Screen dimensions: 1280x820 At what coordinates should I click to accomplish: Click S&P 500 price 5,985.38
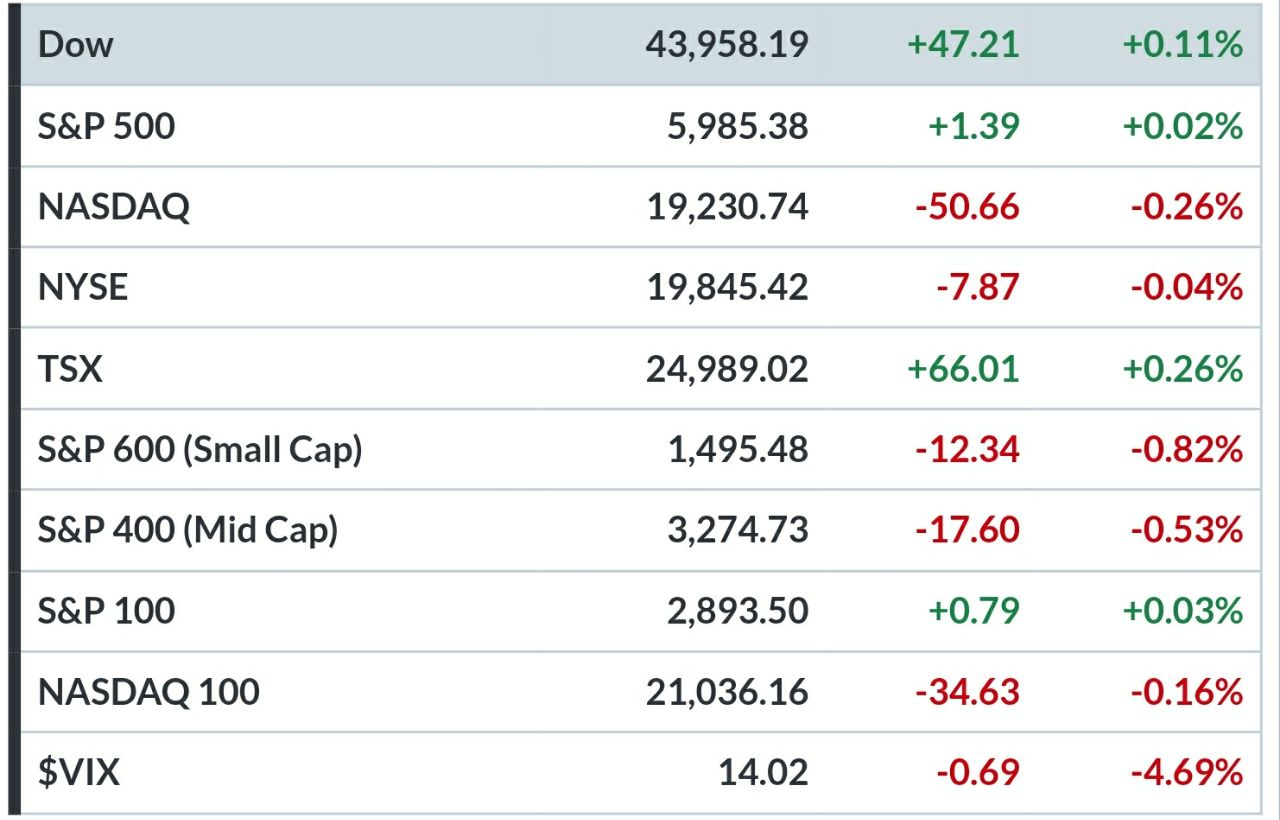point(738,126)
